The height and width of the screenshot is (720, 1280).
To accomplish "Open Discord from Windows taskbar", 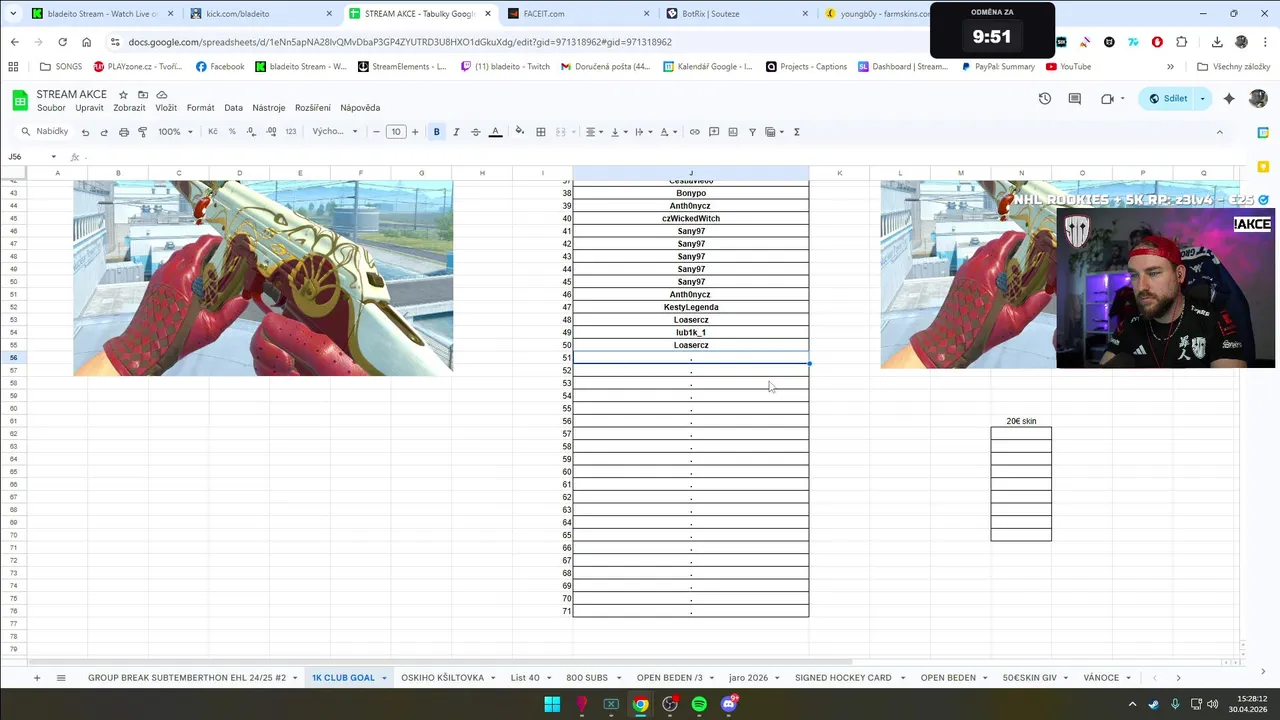I will tap(729, 704).
